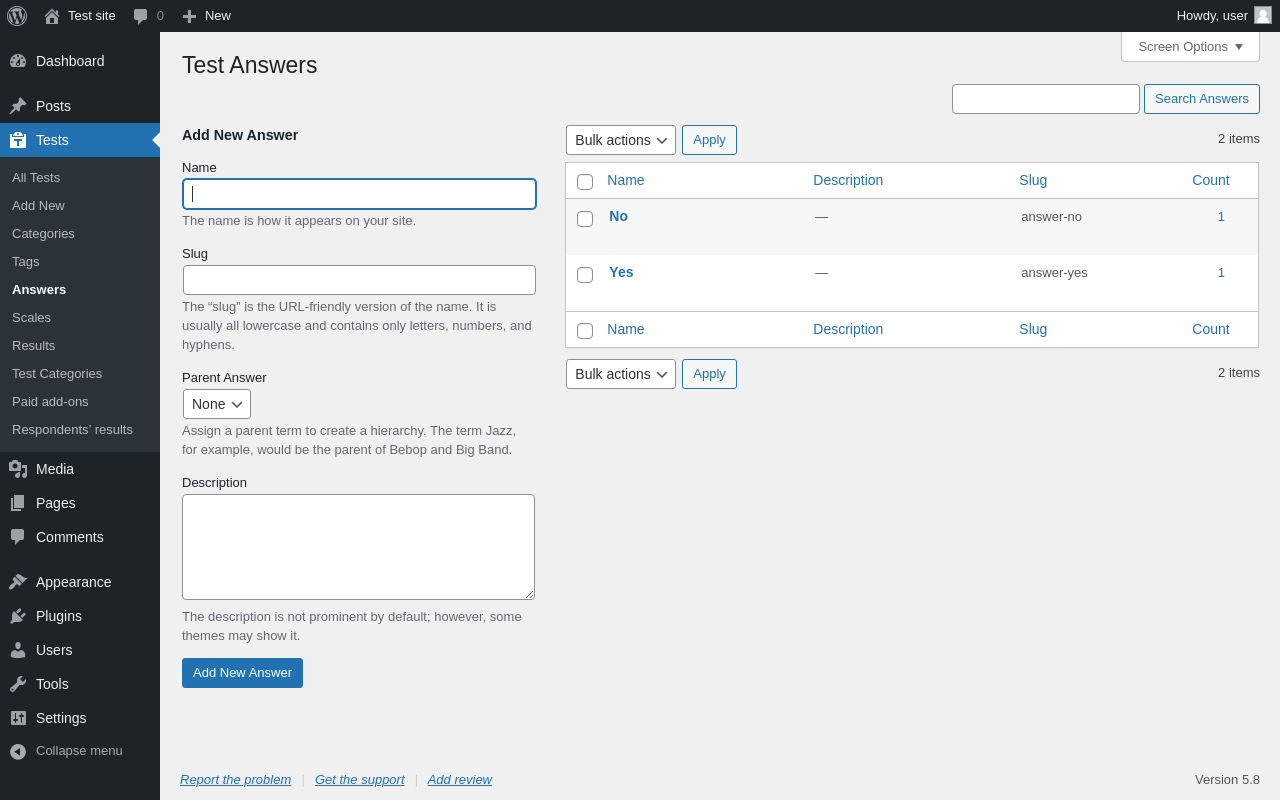
Task: Click into the Description textarea
Action: coord(359,547)
